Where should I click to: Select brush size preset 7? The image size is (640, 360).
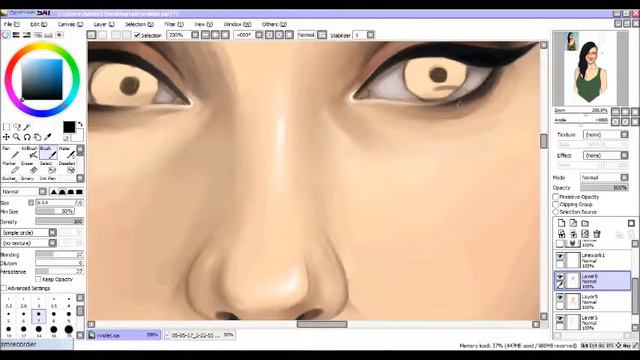coord(38,316)
